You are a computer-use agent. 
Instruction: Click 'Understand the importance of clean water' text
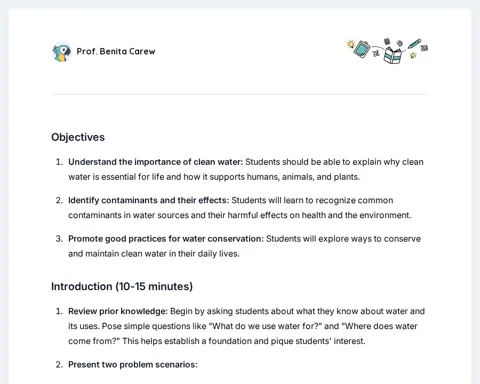coord(155,162)
